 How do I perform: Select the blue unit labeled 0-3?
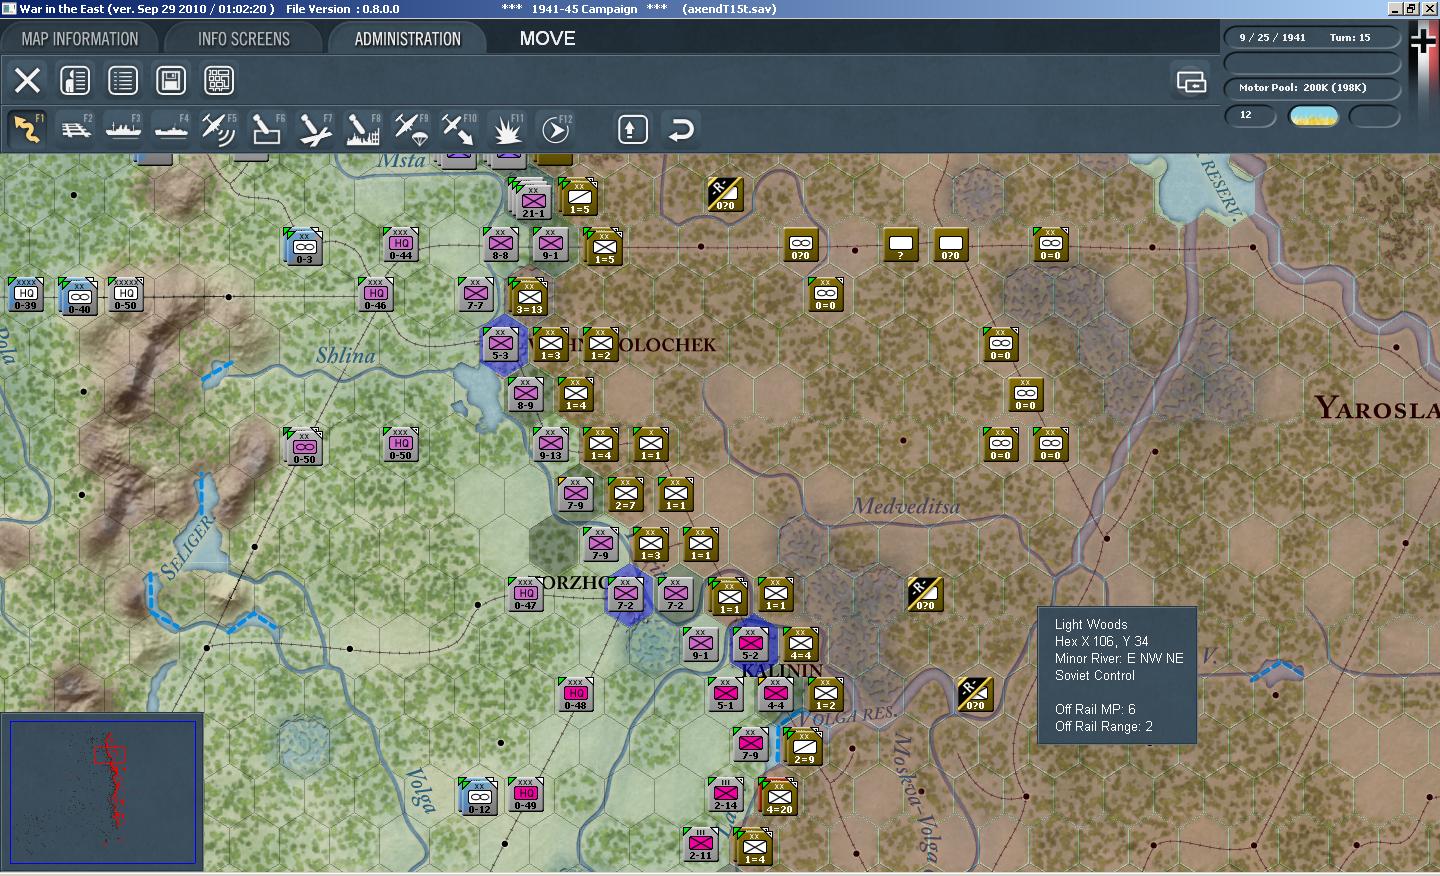[x=303, y=247]
